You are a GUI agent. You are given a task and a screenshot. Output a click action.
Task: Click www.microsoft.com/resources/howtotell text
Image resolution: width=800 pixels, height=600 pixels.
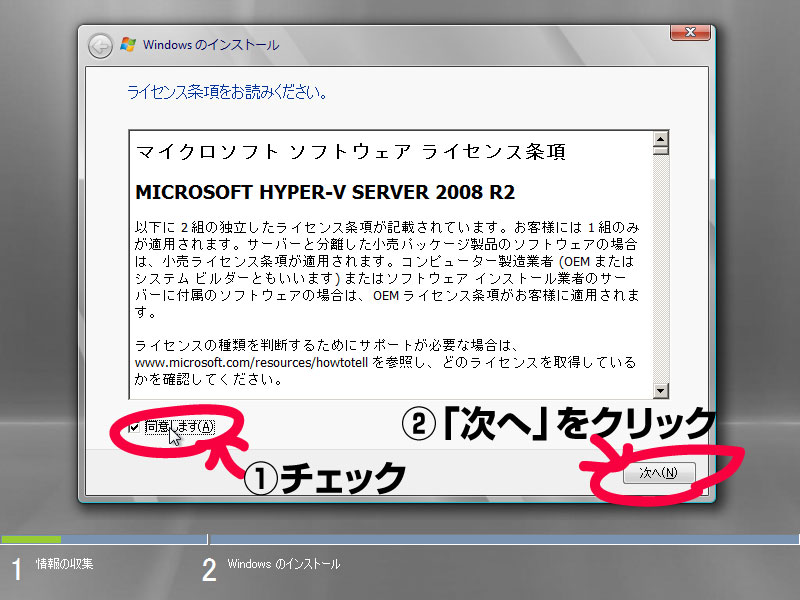coord(251,363)
